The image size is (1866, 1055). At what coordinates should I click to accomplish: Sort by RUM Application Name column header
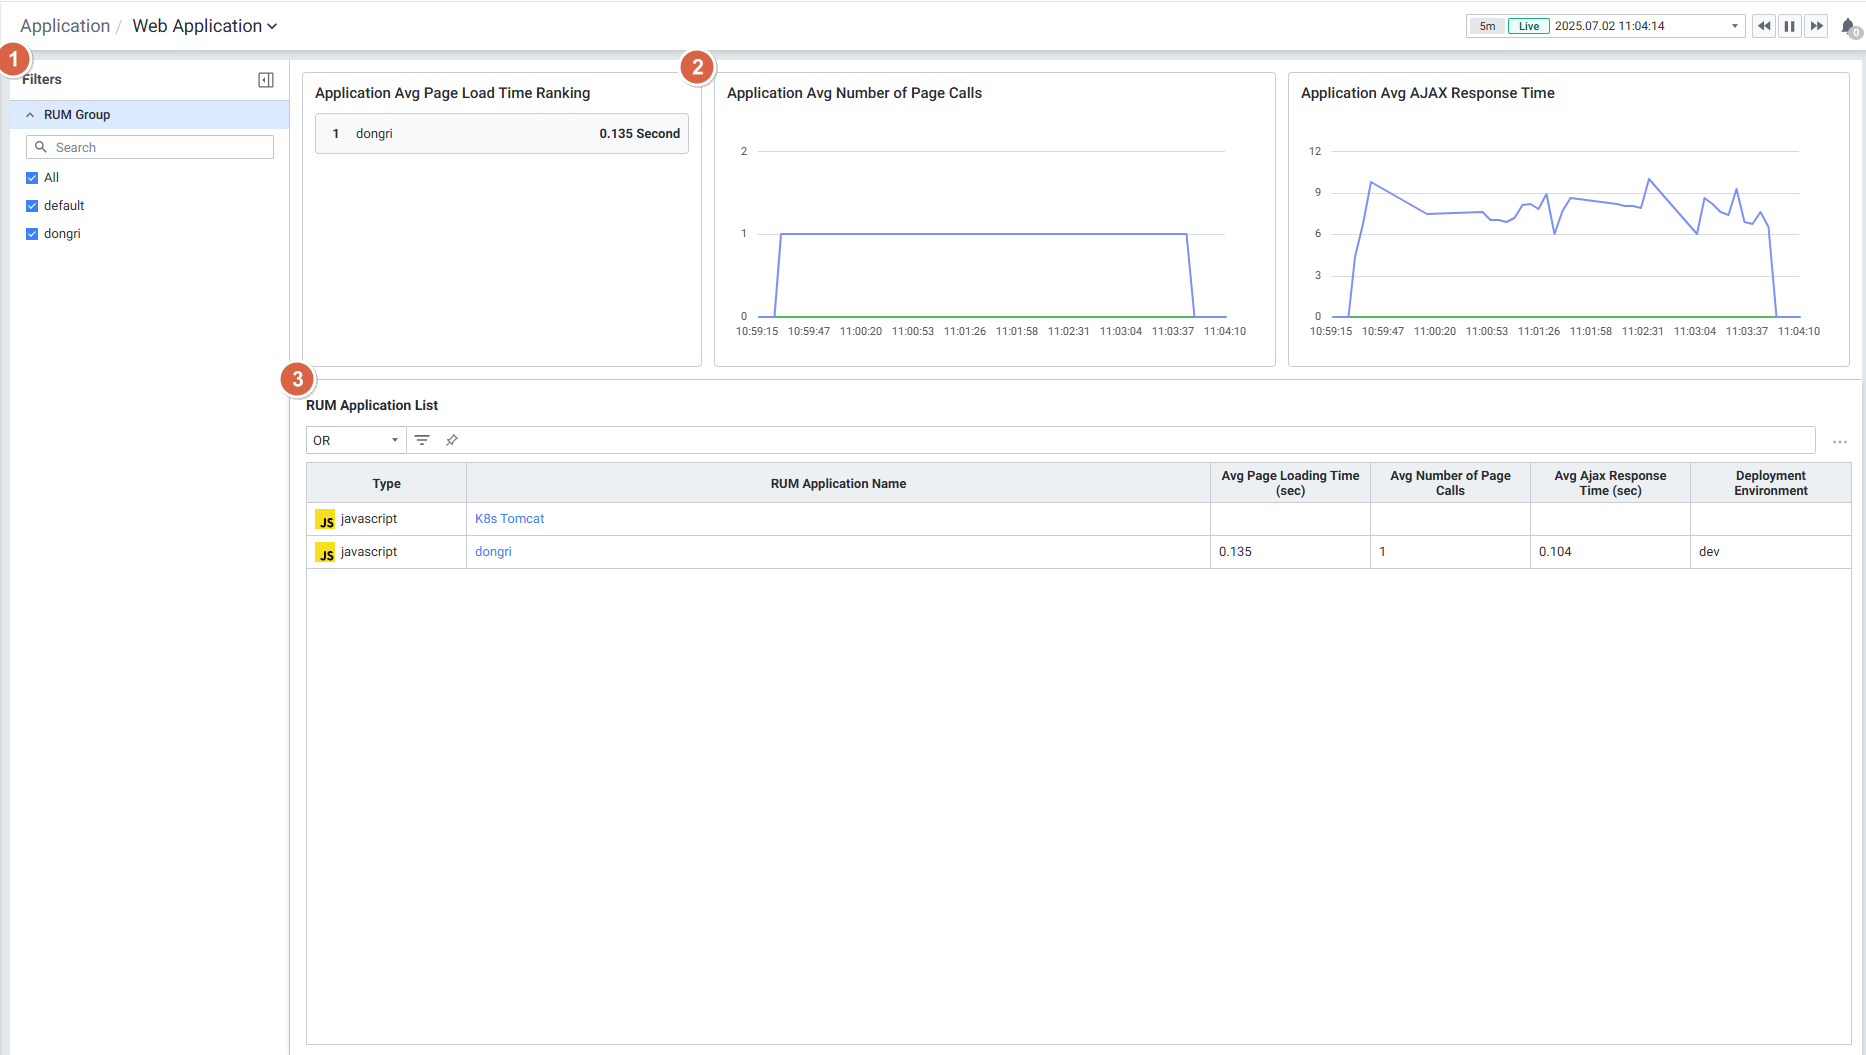(838, 483)
